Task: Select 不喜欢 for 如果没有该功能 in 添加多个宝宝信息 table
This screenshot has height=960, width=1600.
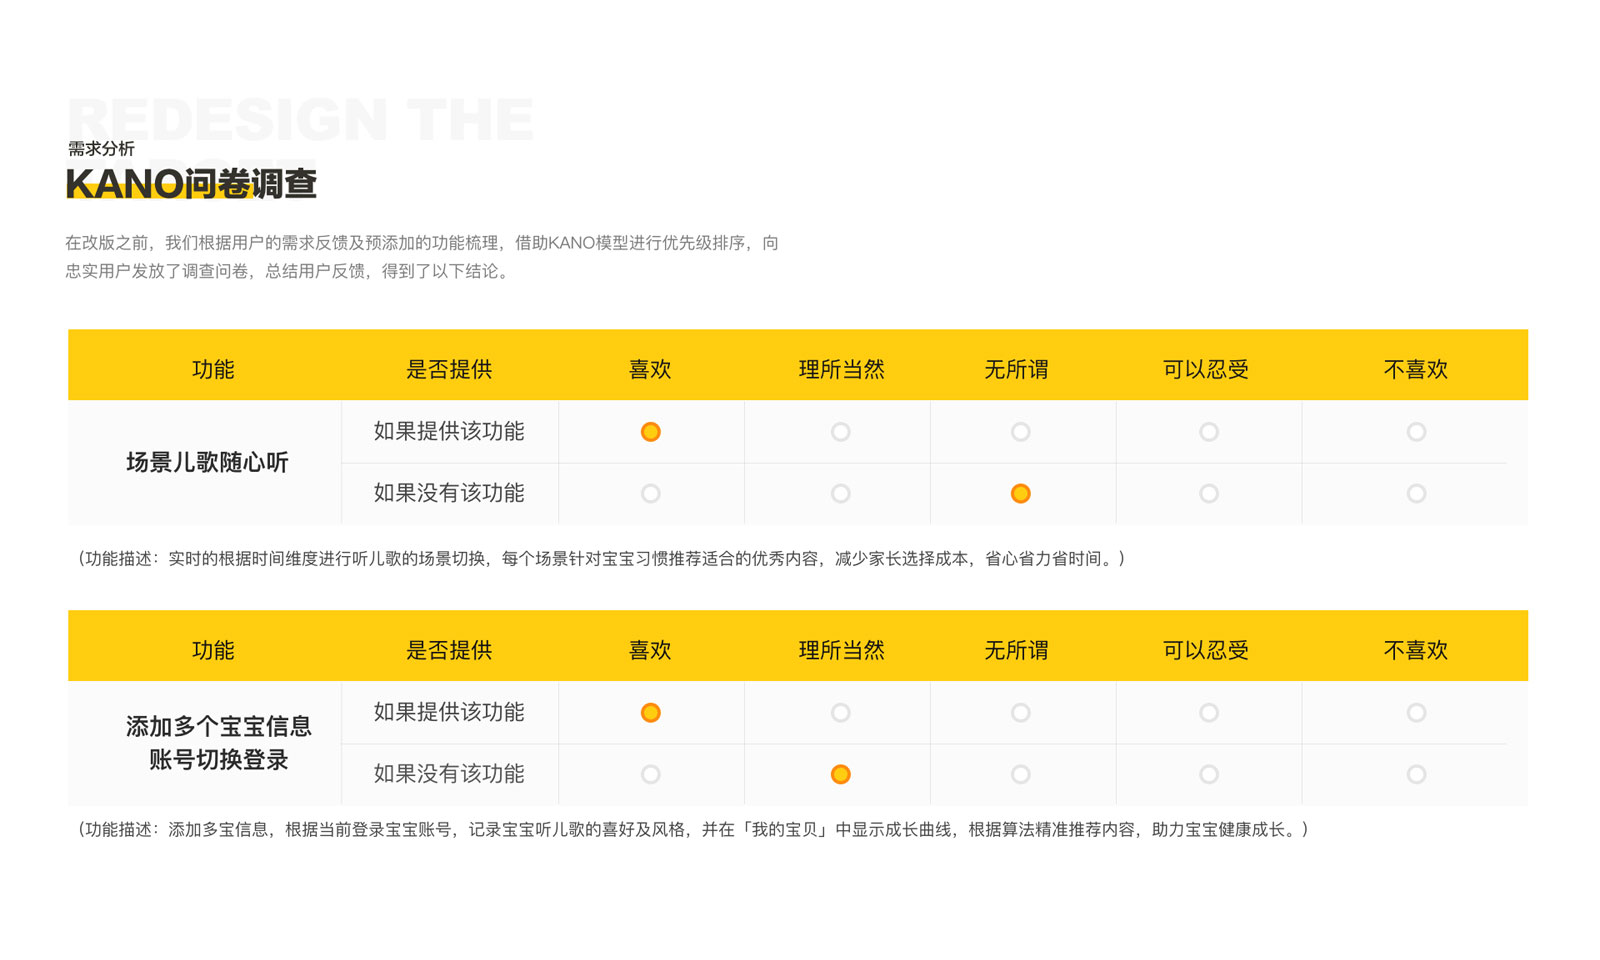Action: (x=1416, y=774)
